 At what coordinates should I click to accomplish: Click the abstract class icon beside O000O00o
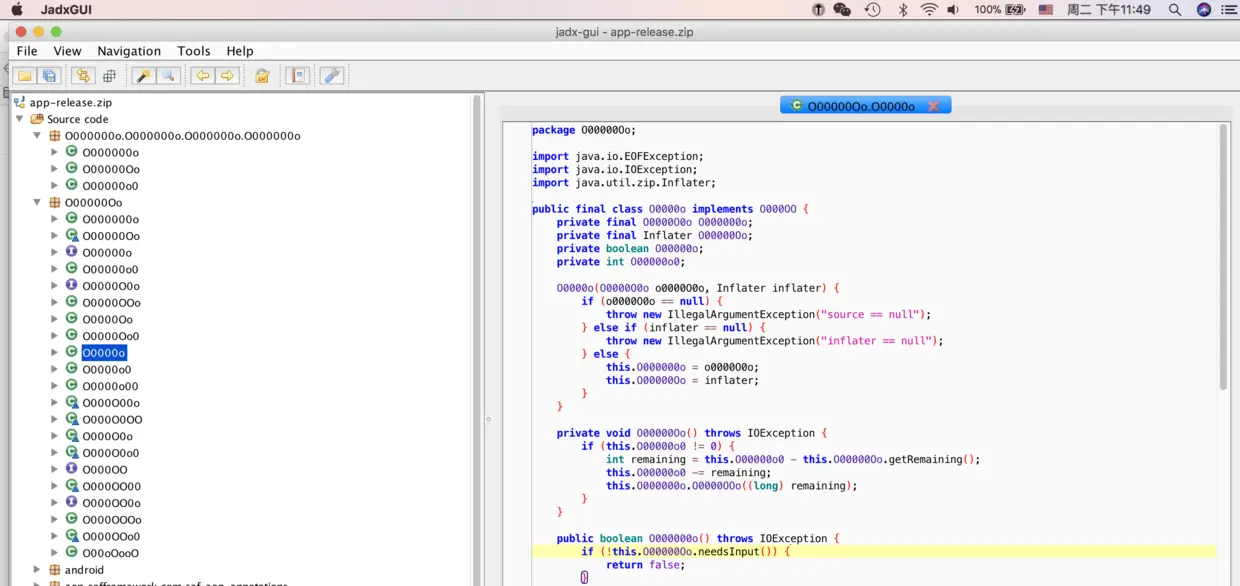[x=72, y=402]
